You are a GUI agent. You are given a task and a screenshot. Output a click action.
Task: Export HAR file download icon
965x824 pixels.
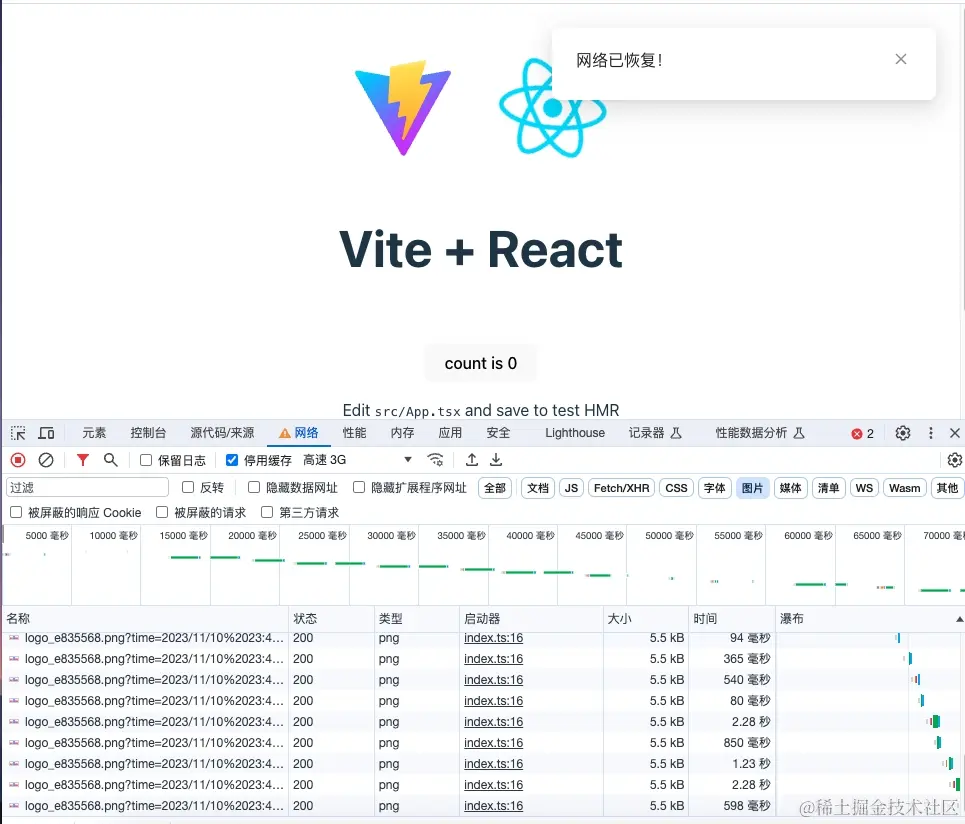click(x=496, y=460)
